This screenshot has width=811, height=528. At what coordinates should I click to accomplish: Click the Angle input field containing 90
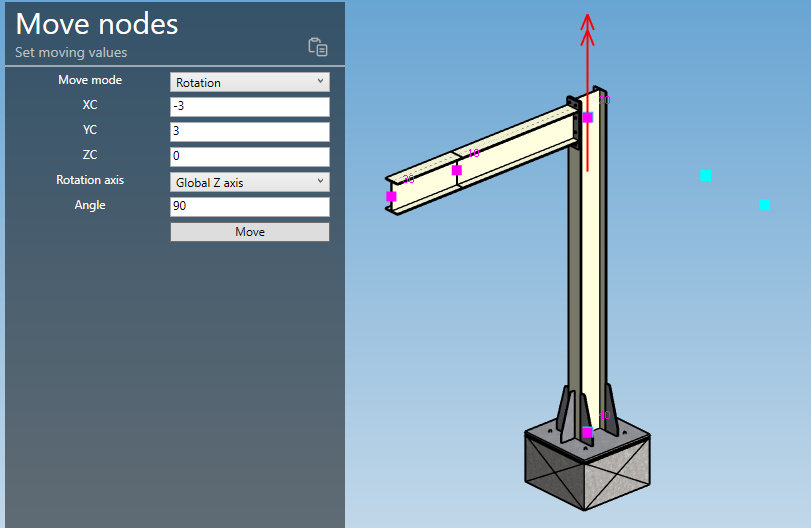click(250, 206)
